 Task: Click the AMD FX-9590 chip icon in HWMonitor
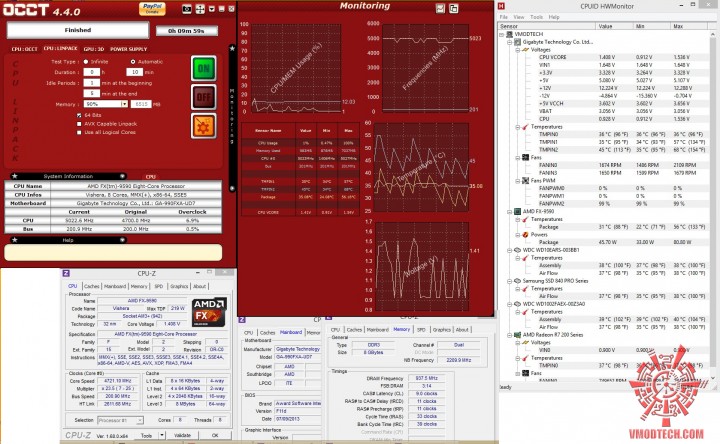pyautogui.click(x=518, y=212)
